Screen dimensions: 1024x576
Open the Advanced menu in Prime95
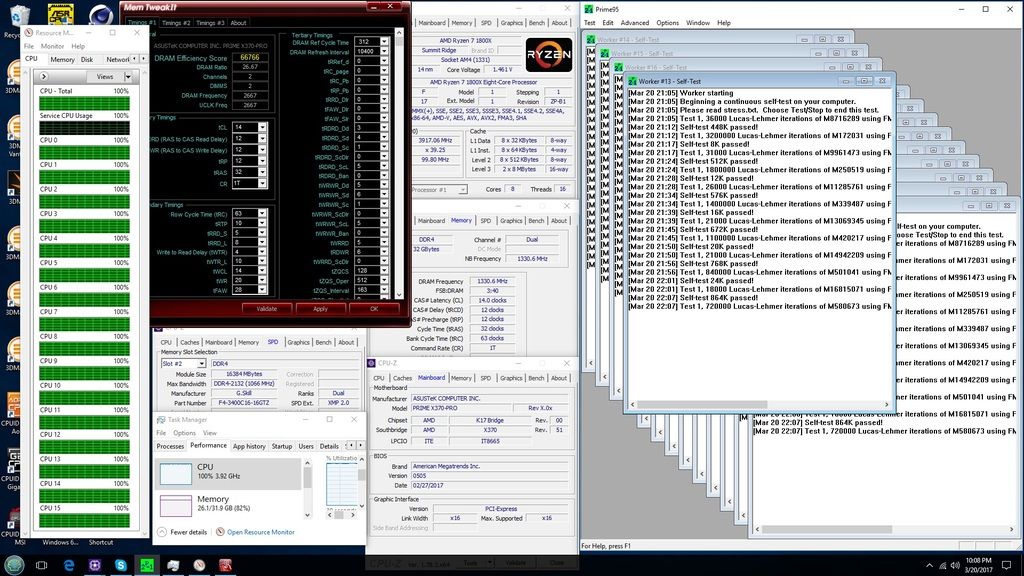pyautogui.click(x=634, y=23)
